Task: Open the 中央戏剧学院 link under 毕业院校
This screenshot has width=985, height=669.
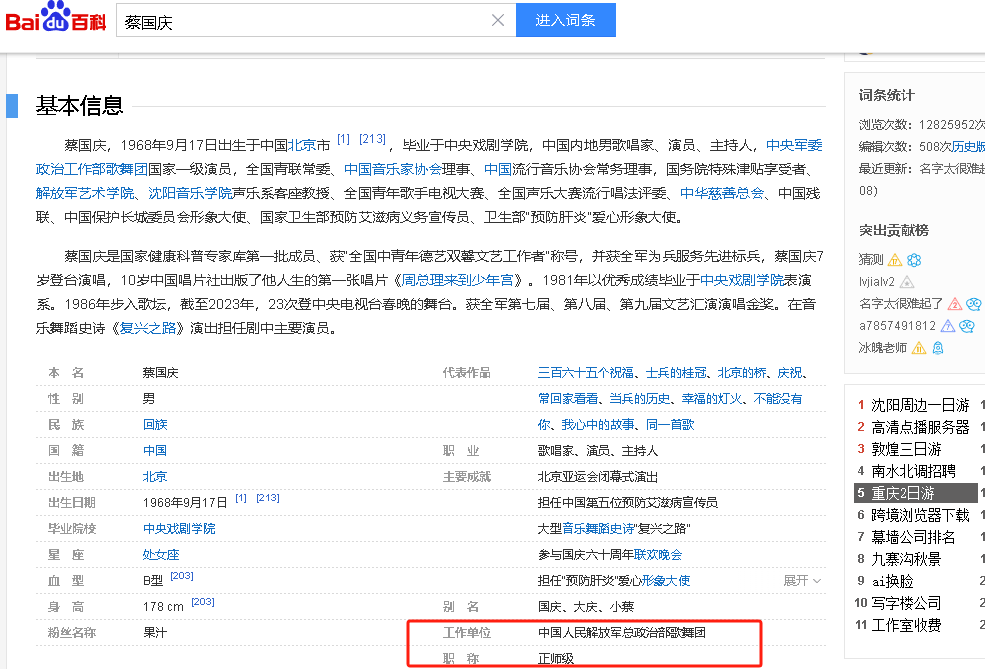Action: (x=179, y=529)
